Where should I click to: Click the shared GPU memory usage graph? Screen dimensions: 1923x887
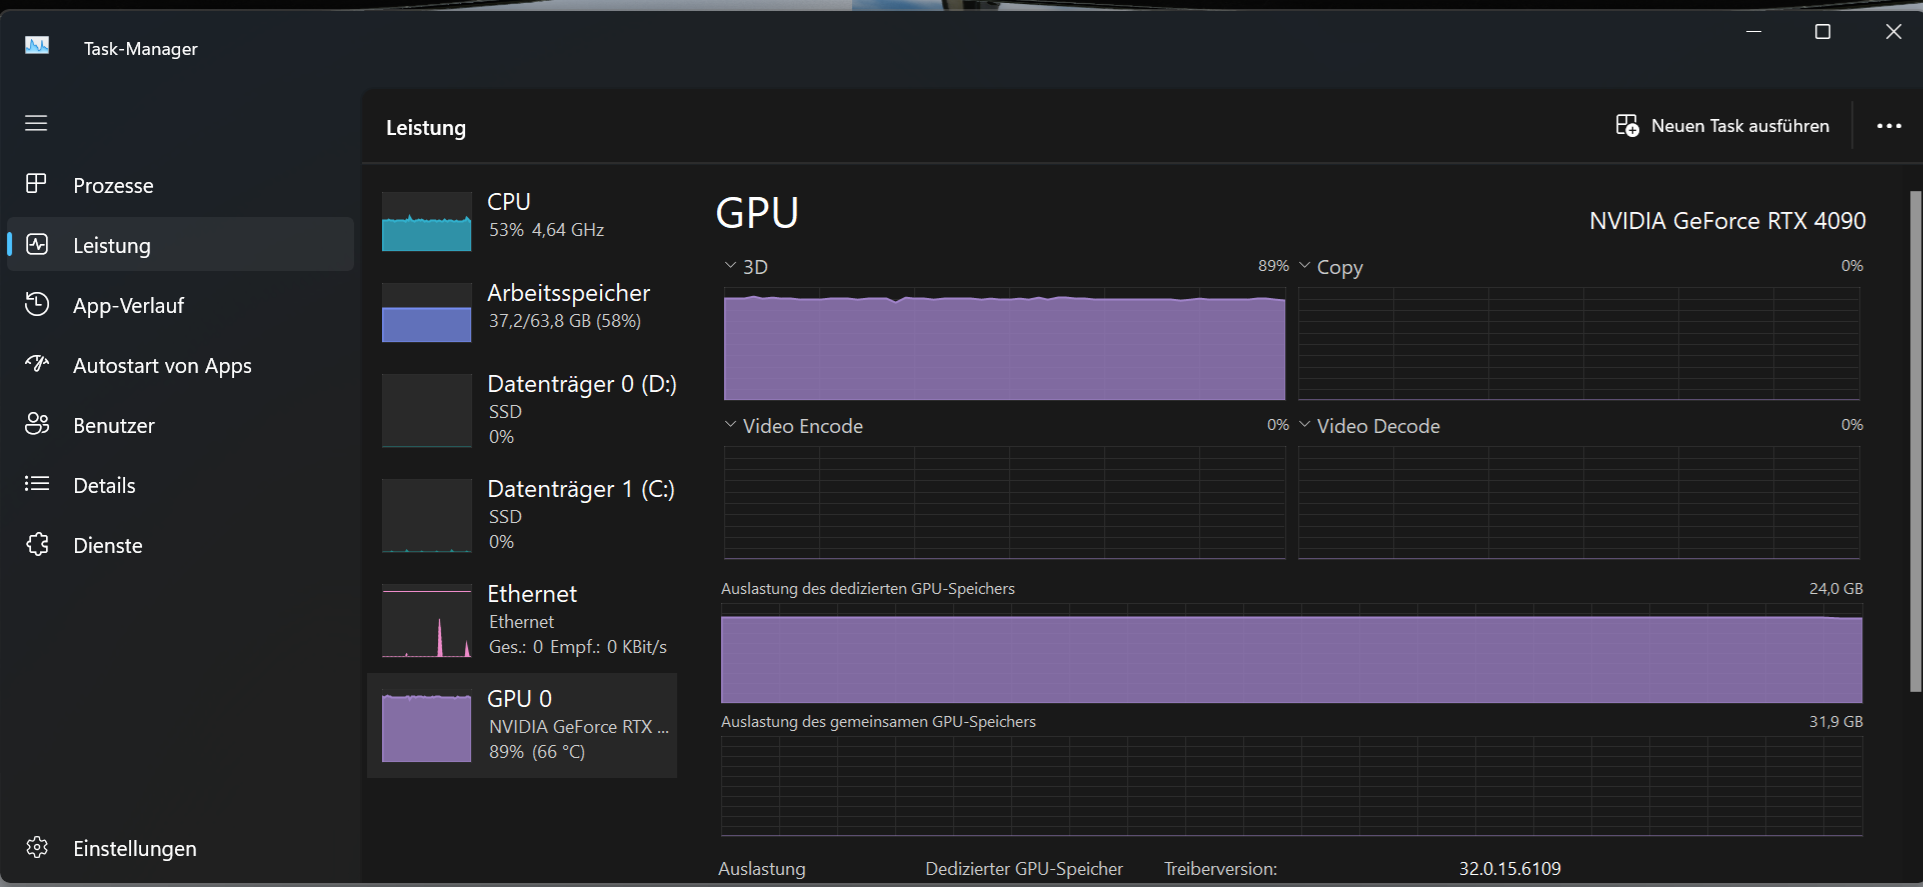[1291, 786]
